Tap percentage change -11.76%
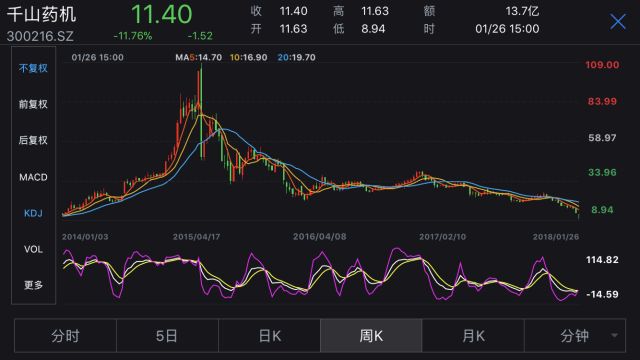This screenshot has width=640, height=360. pos(133,36)
